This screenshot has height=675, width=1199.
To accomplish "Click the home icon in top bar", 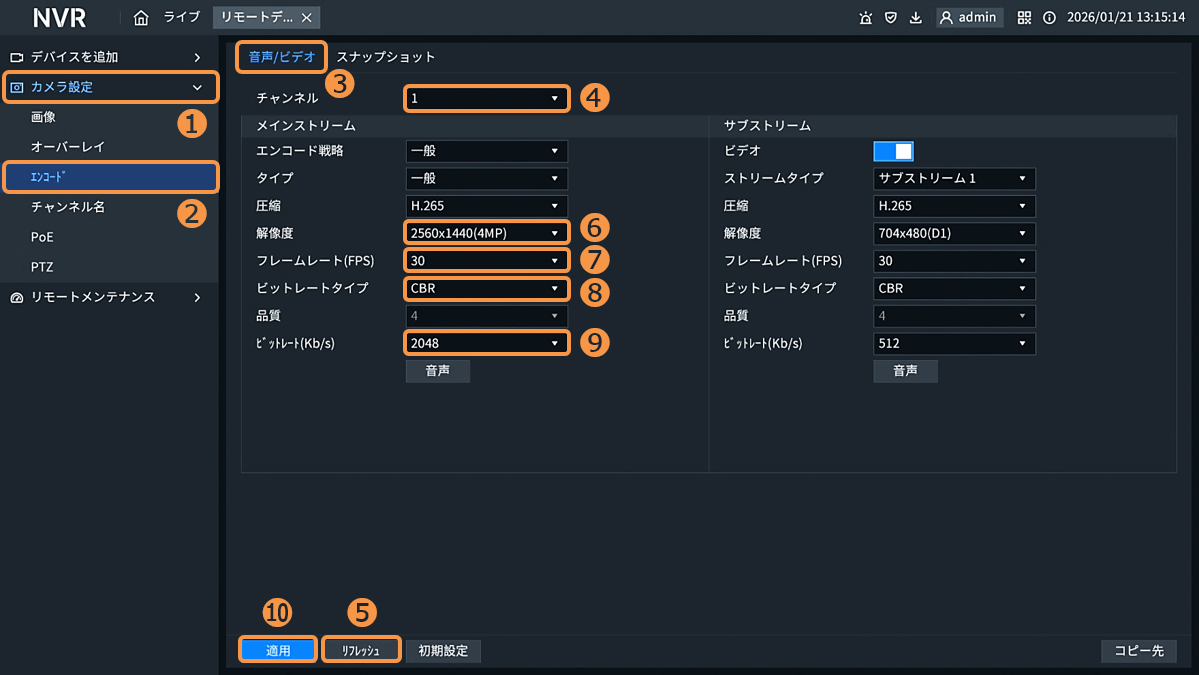I will tap(141, 18).
